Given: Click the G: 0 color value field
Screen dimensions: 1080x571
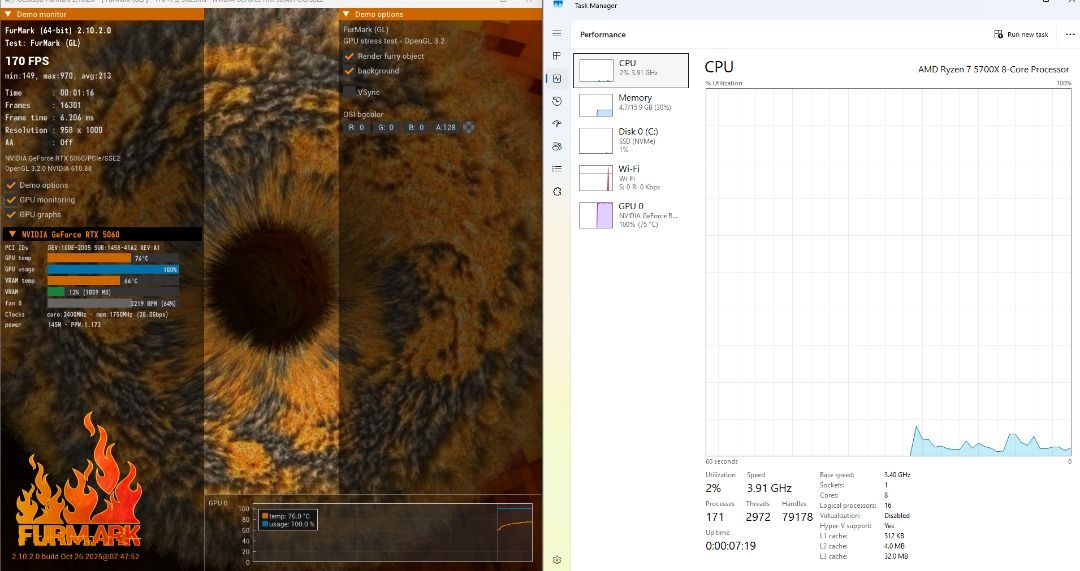Looking at the screenshot, I should click(386, 127).
